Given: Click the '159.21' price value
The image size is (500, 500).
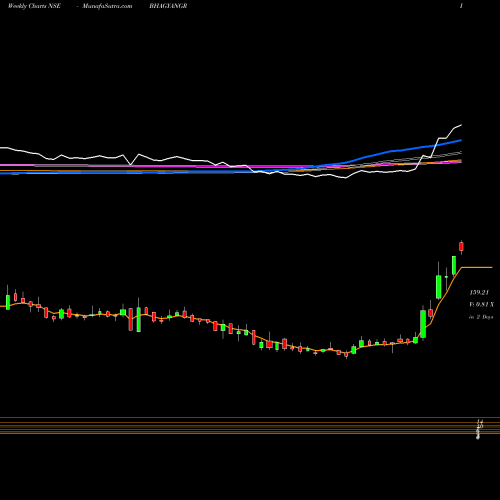Looking at the screenshot, I should 479,292.
